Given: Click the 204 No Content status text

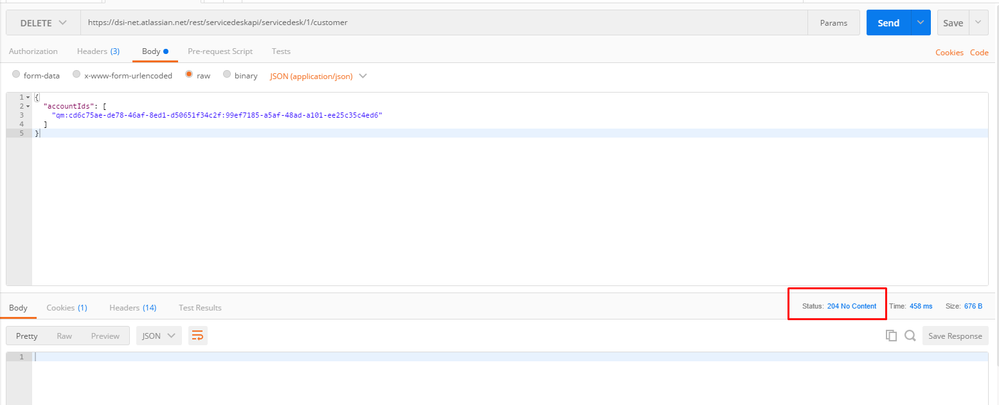Looking at the screenshot, I should [852, 306].
